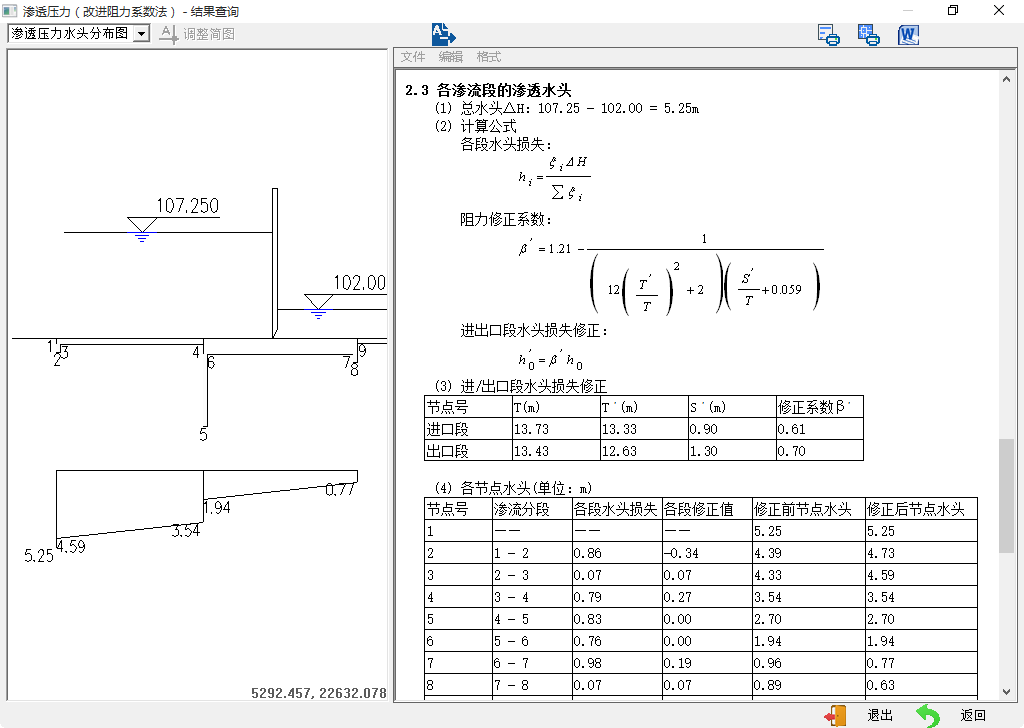Click the 3.54 label in the pressure diagram

(x=186, y=531)
